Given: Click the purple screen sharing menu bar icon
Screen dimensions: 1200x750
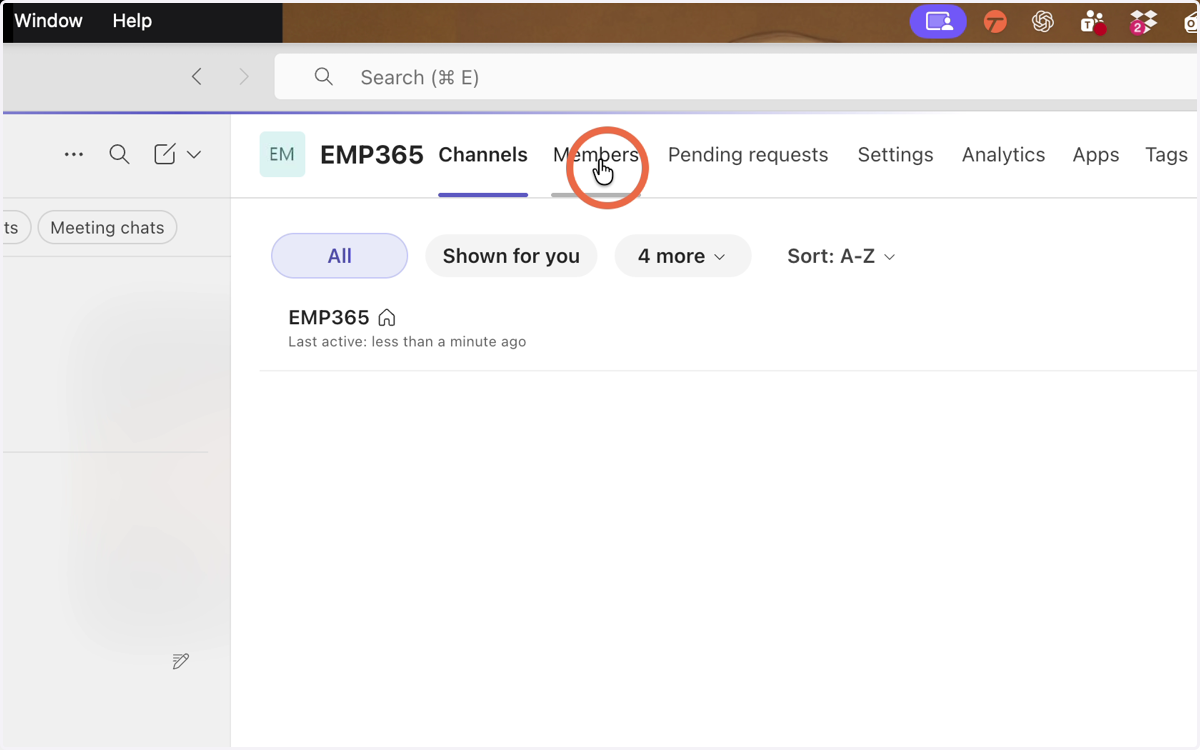Looking at the screenshot, I should (938, 21).
